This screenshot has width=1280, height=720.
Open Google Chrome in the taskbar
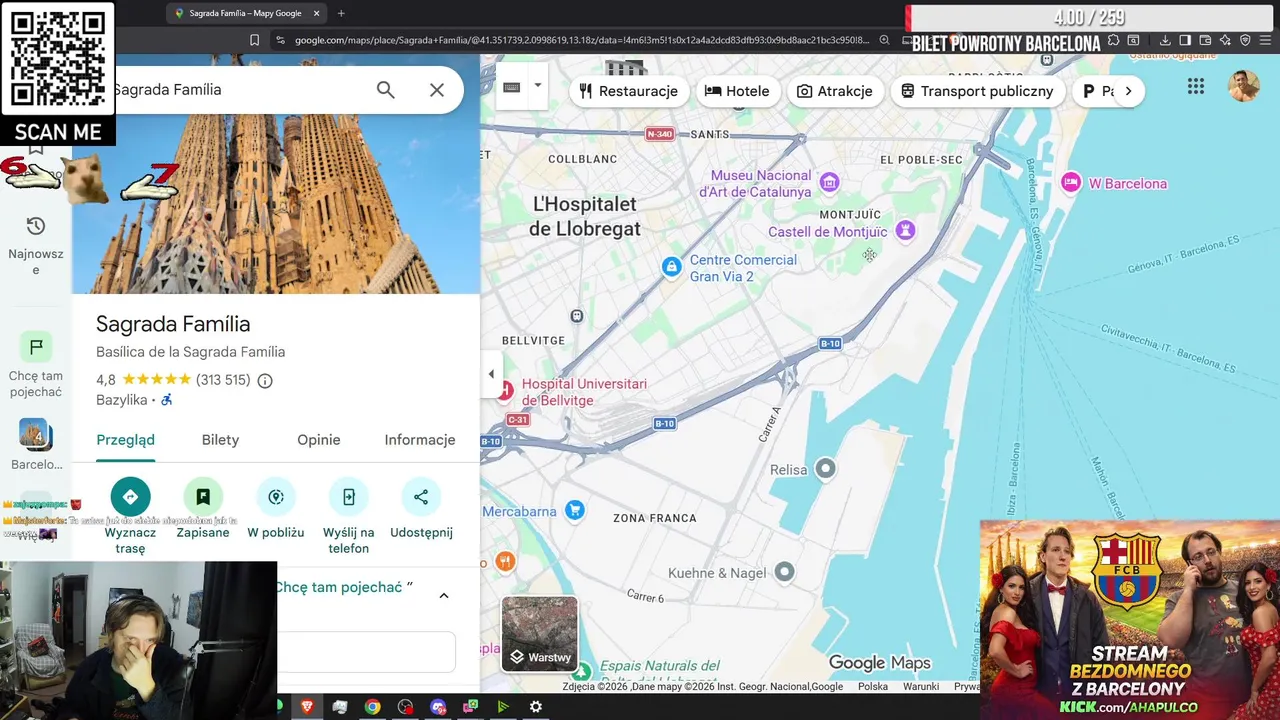[x=372, y=707]
